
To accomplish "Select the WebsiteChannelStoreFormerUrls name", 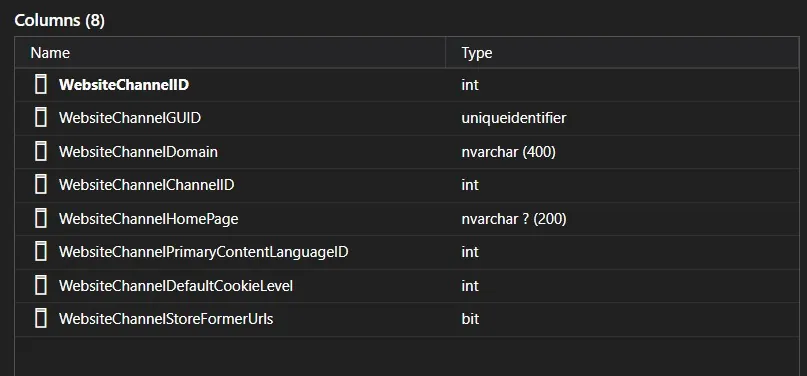I will pos(166,319).
